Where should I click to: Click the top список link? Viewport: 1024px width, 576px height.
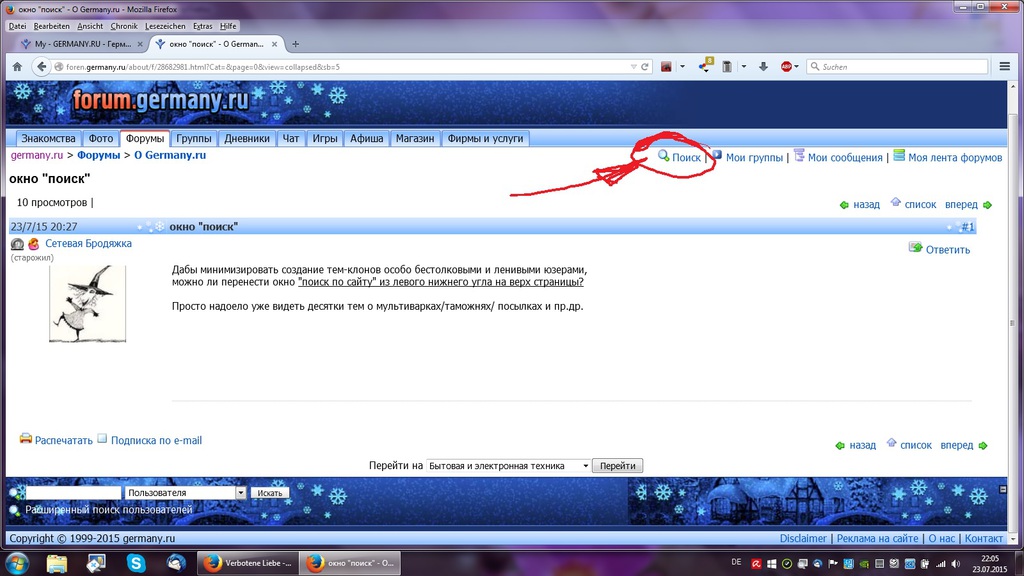[x=921, y=204]
